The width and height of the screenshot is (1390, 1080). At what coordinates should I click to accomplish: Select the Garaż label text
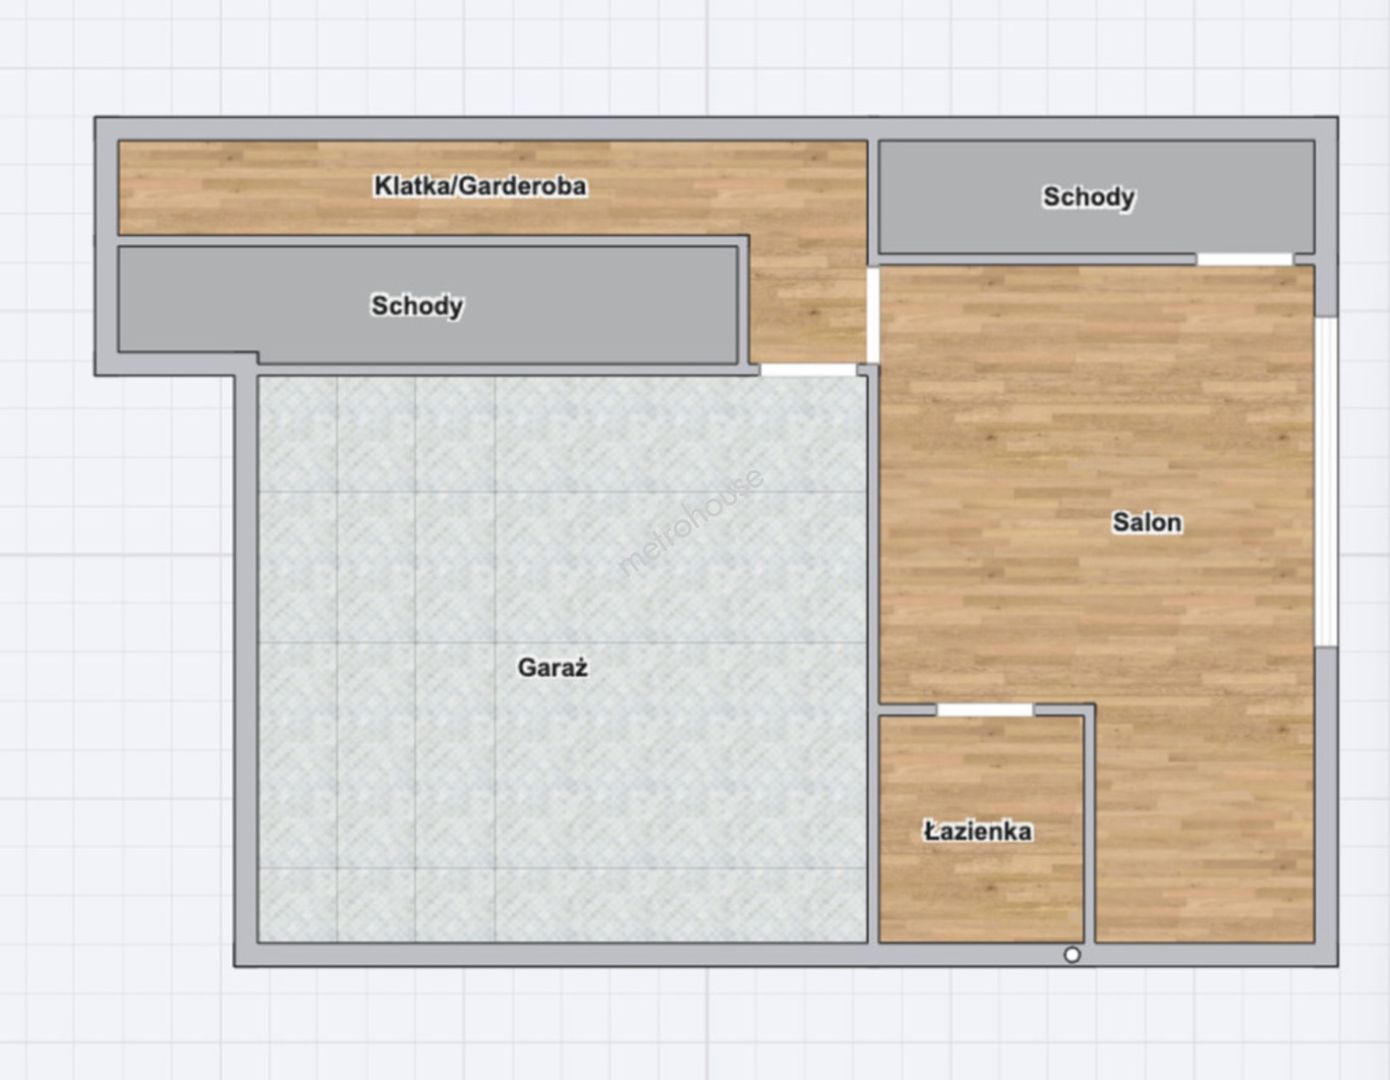coord(552,668)
